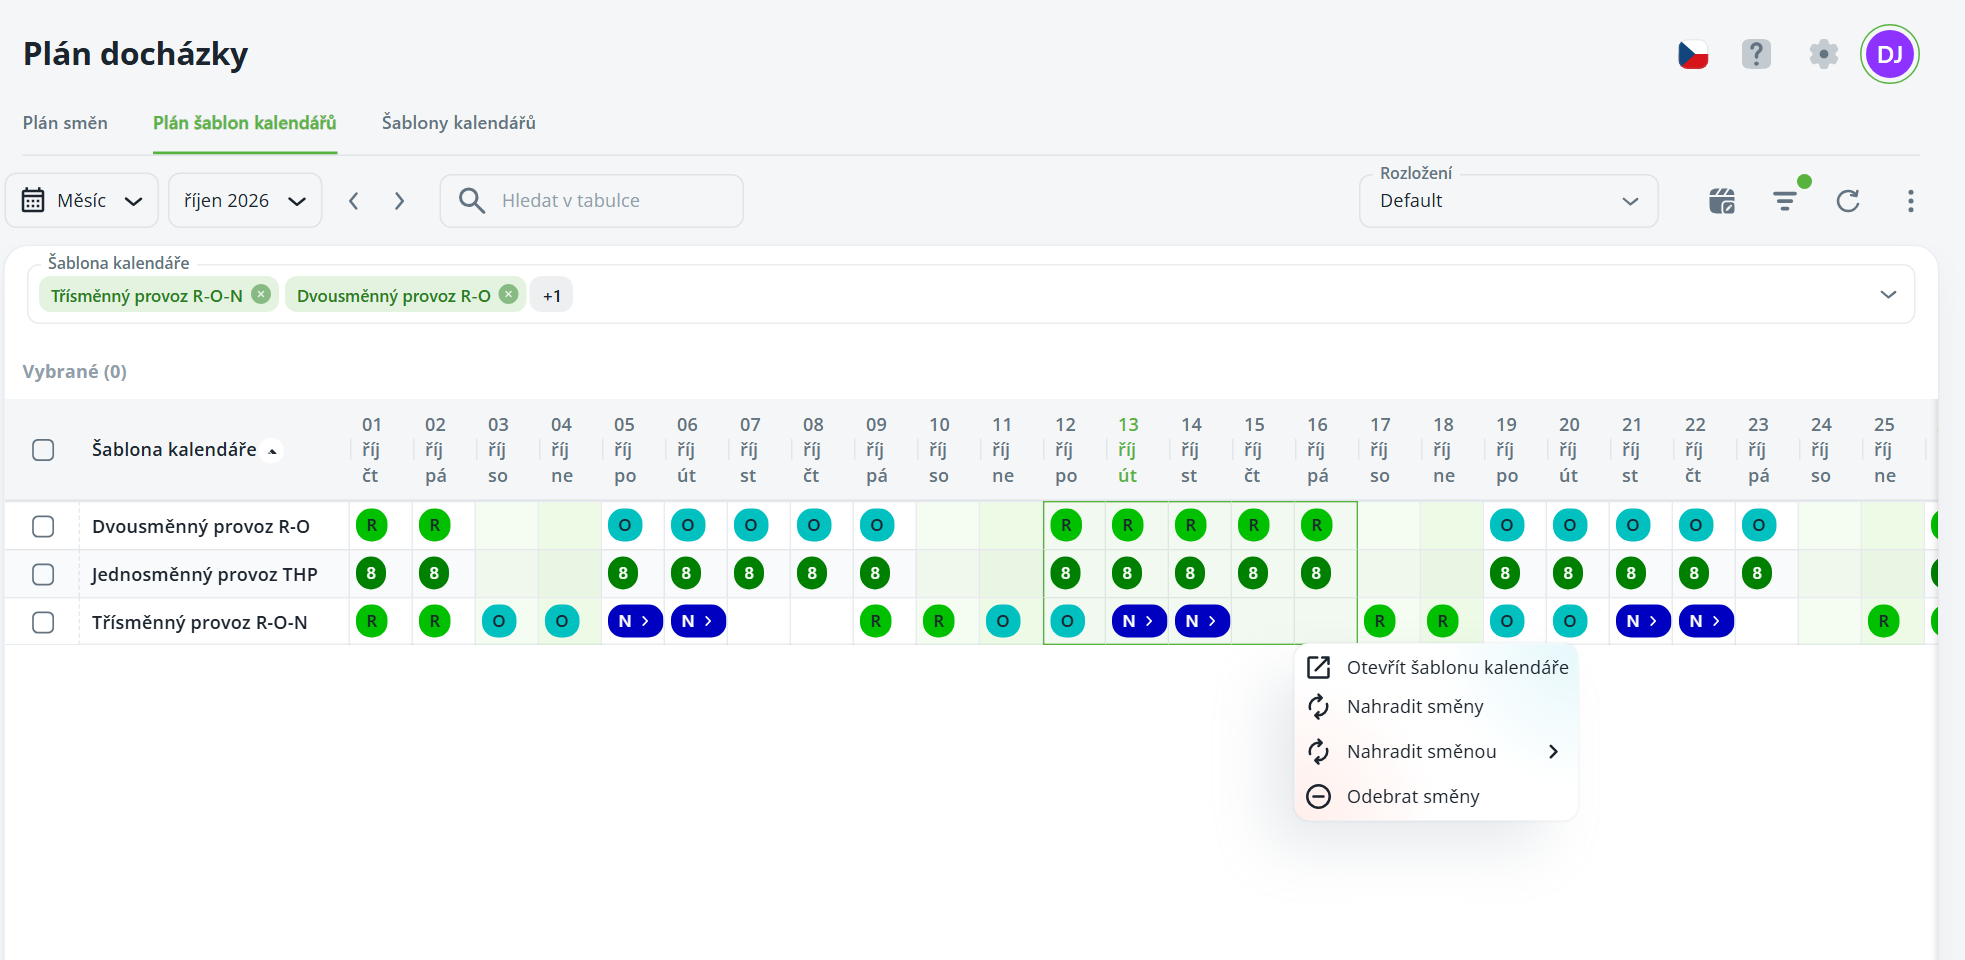
Task: Click the Vybrané (0) label
Action: pyautogui.click(x=75, y=372)
